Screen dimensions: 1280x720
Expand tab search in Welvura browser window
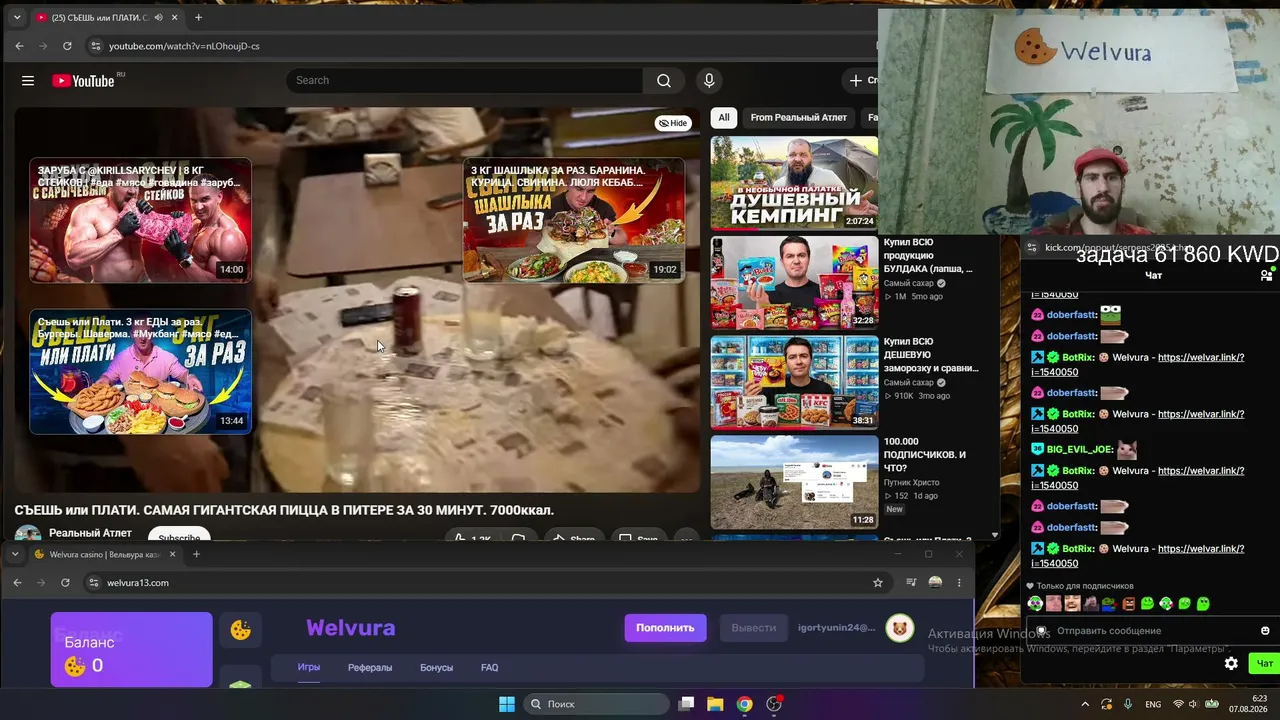click(x=15, y=554)
